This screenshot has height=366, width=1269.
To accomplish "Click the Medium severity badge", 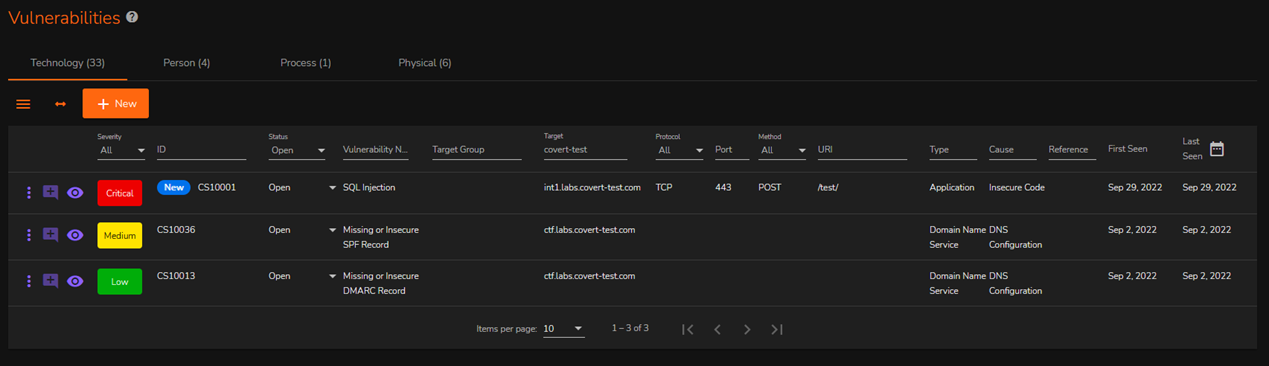I will click(x=120, y=235).
